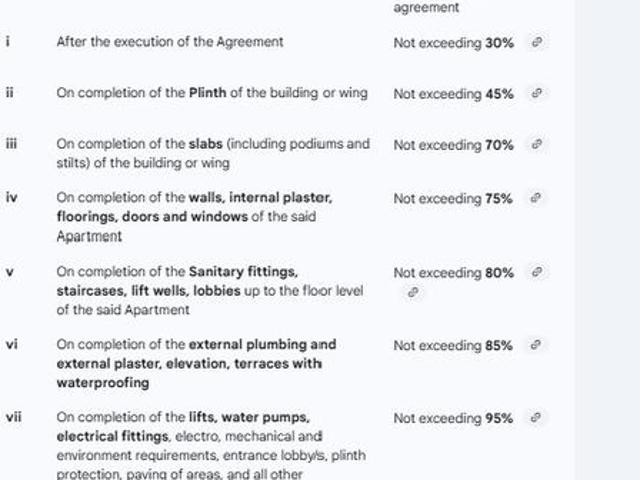Click bold text 'lifts, water pumps,'

(x=249, y=418)
